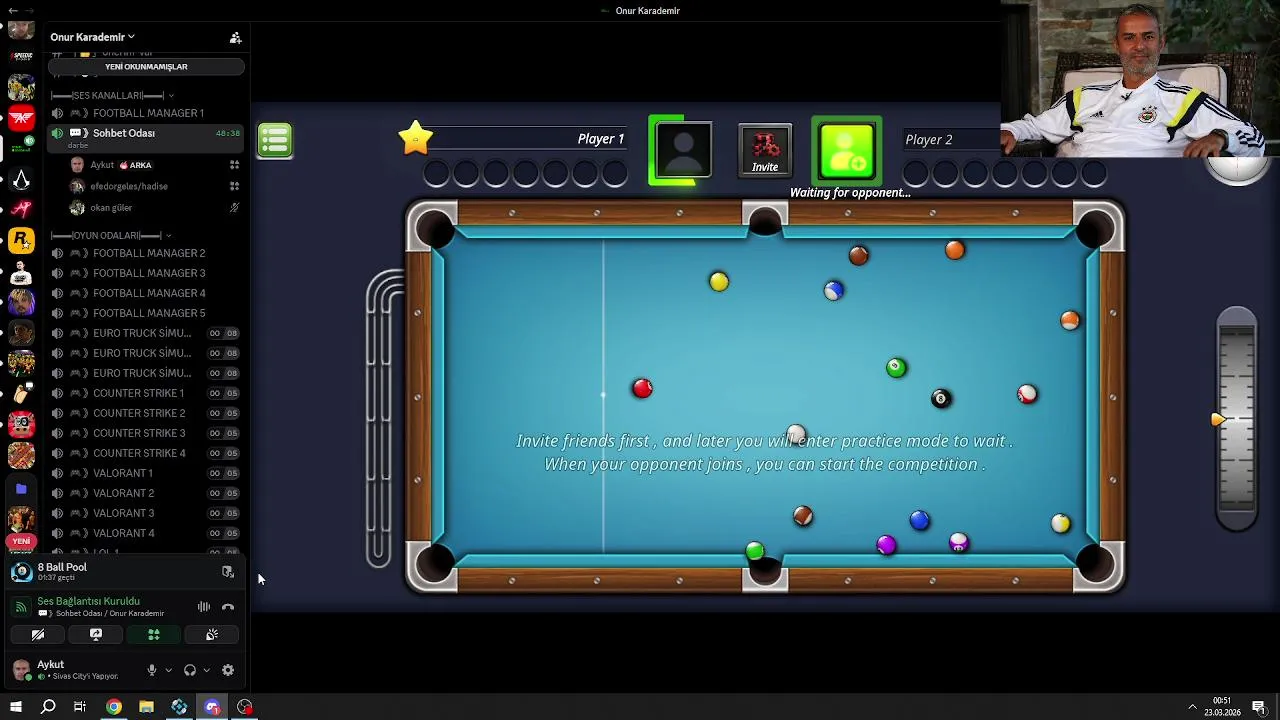Click the white cue ball

point(796,434)
